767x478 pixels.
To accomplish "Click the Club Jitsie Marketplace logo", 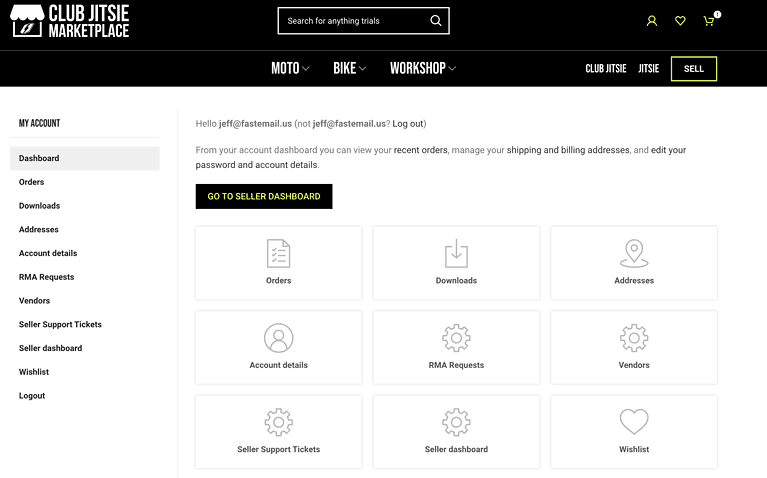I will pos(69,22).
